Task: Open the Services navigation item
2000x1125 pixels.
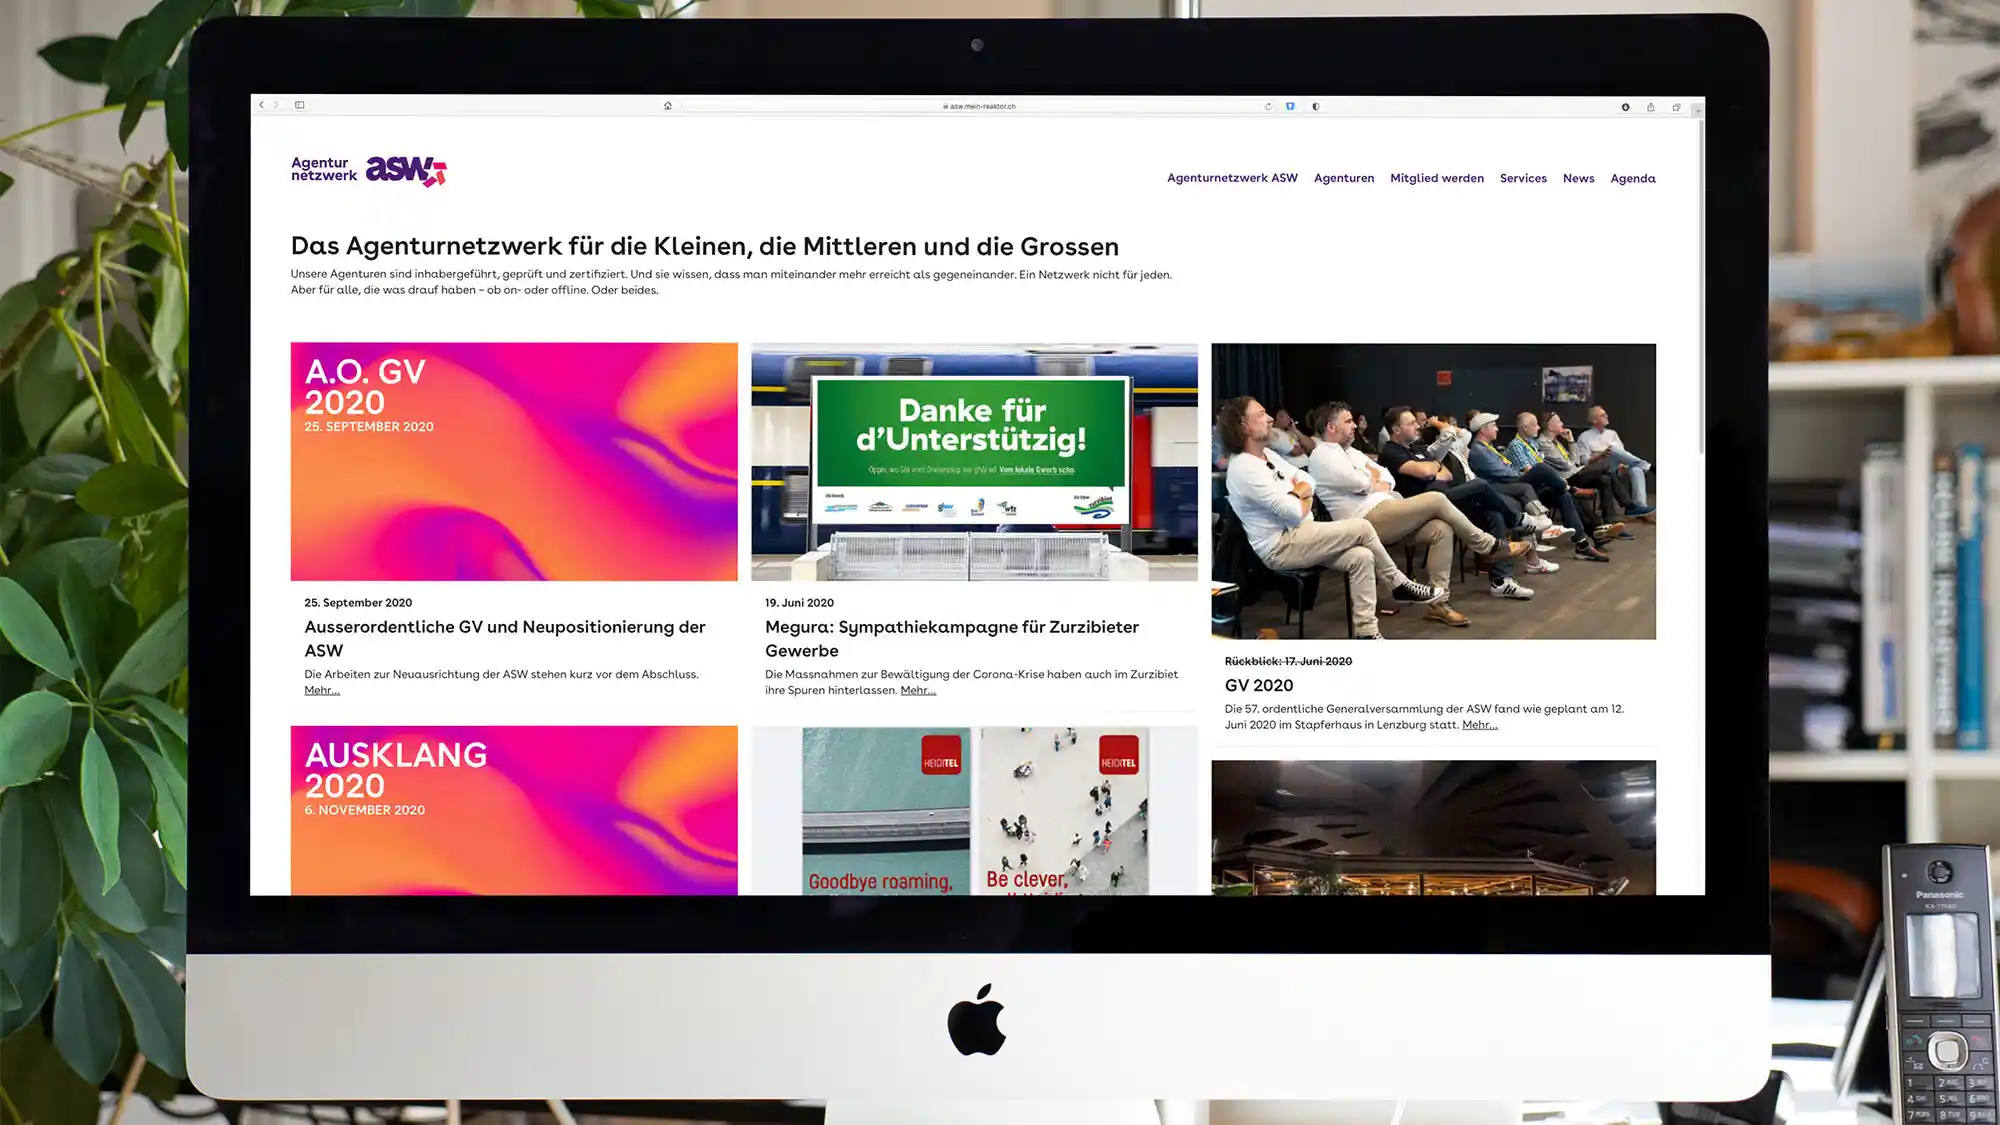Action: point(1523,178)
